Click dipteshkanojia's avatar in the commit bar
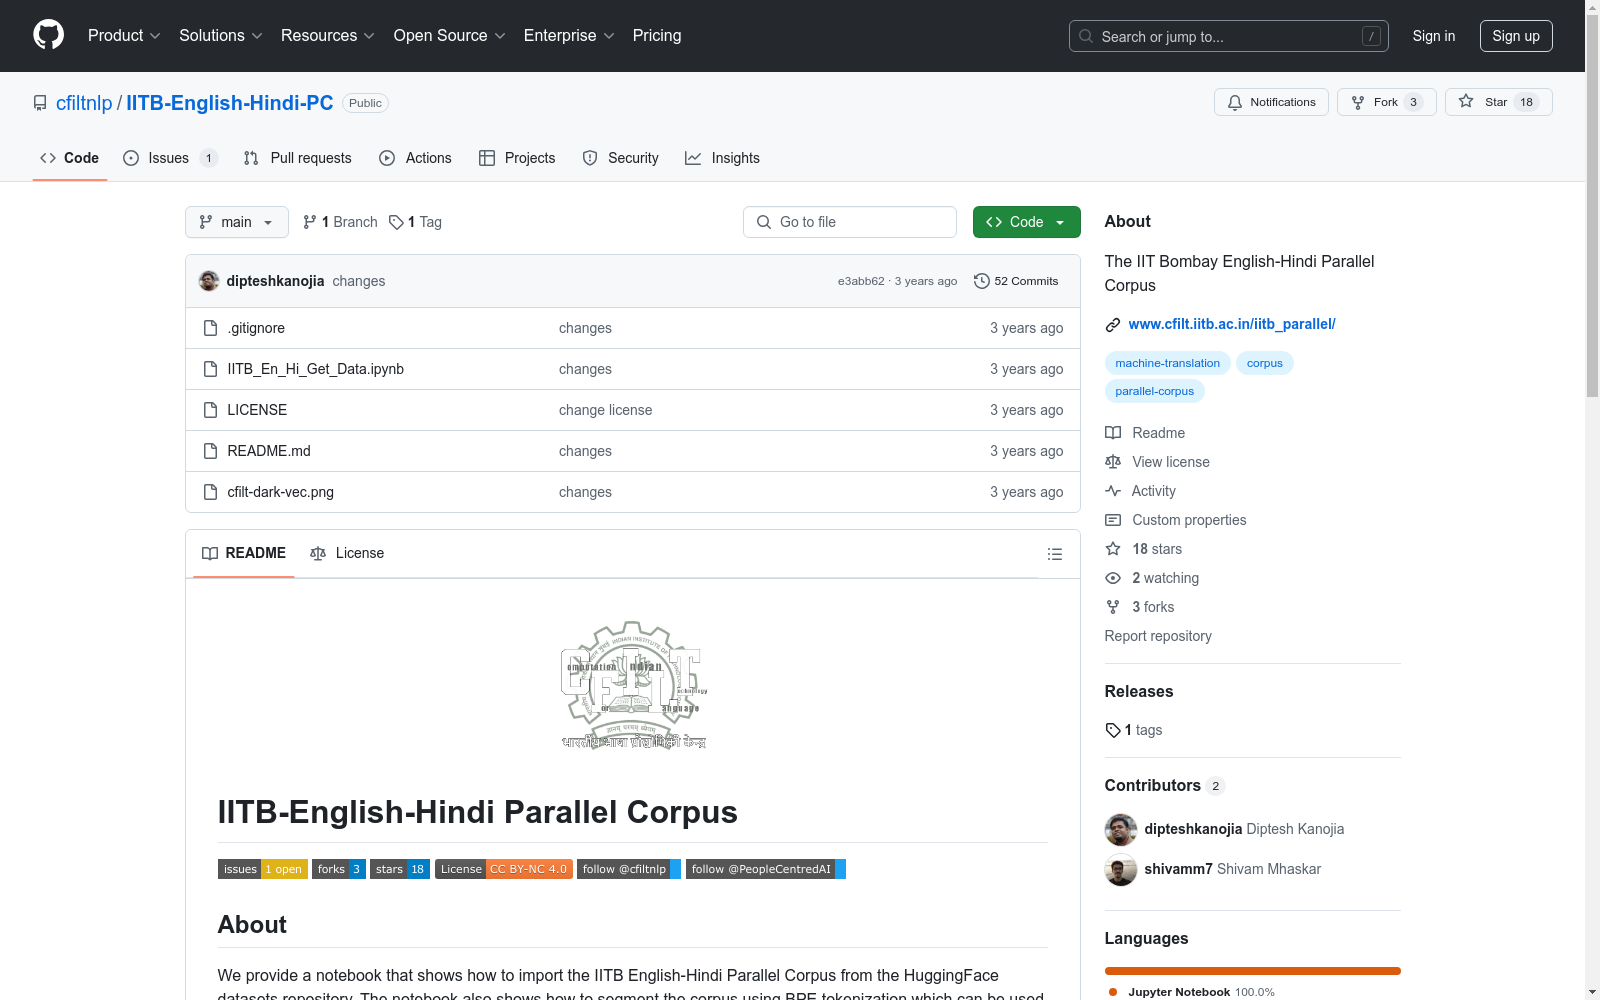The width and height of the screenshot is (1600, 1000). tap(209, 281)
